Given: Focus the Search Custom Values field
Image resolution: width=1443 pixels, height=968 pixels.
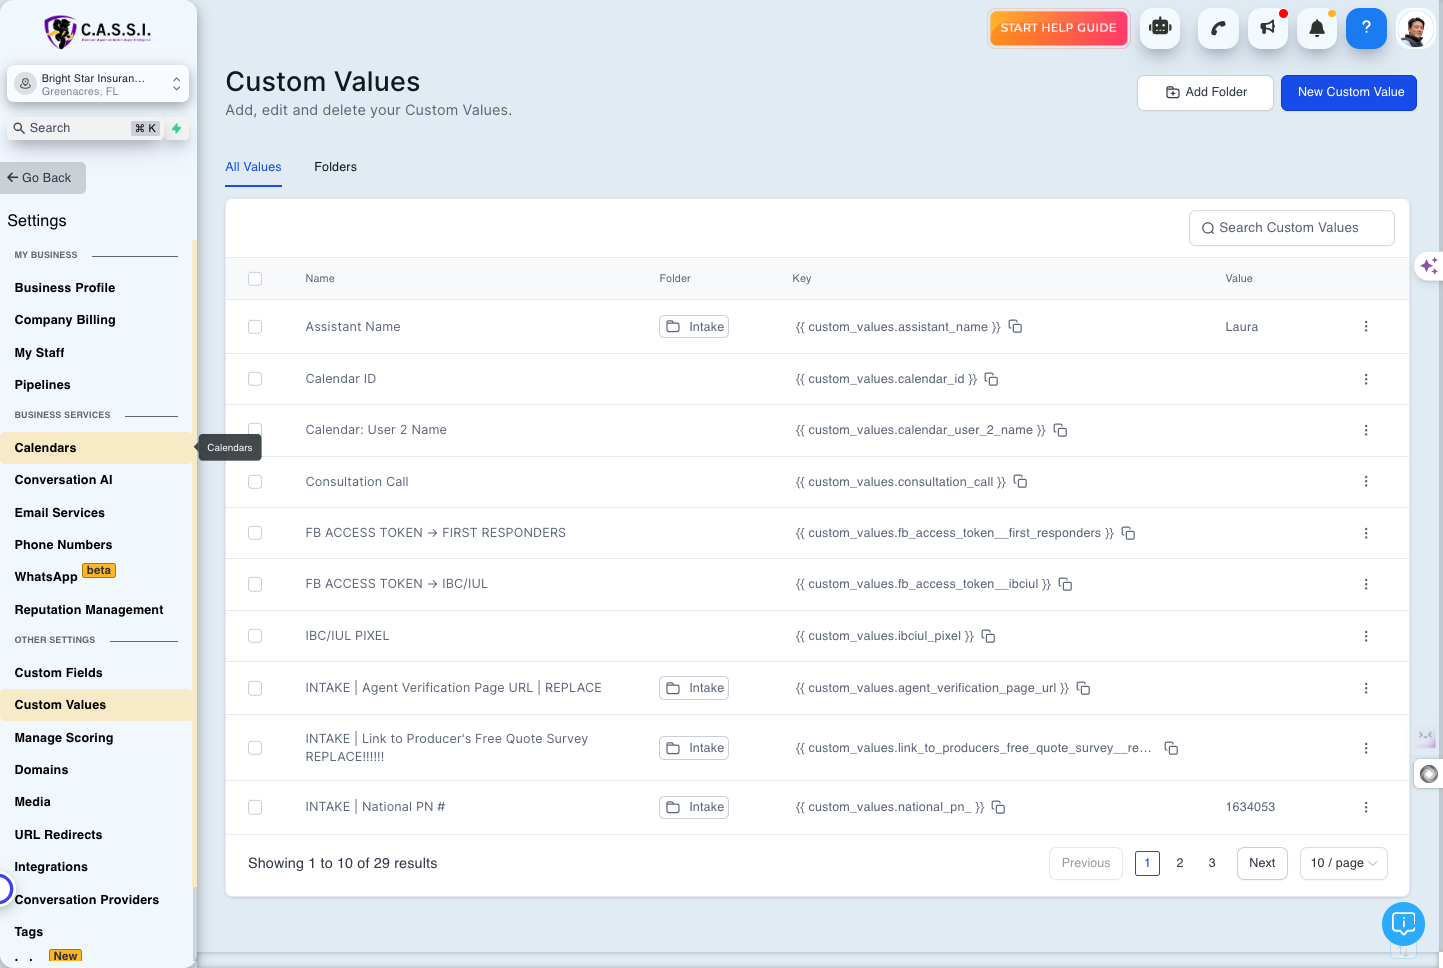Looking at the screenshot, I should click(x=1291, y=228).
